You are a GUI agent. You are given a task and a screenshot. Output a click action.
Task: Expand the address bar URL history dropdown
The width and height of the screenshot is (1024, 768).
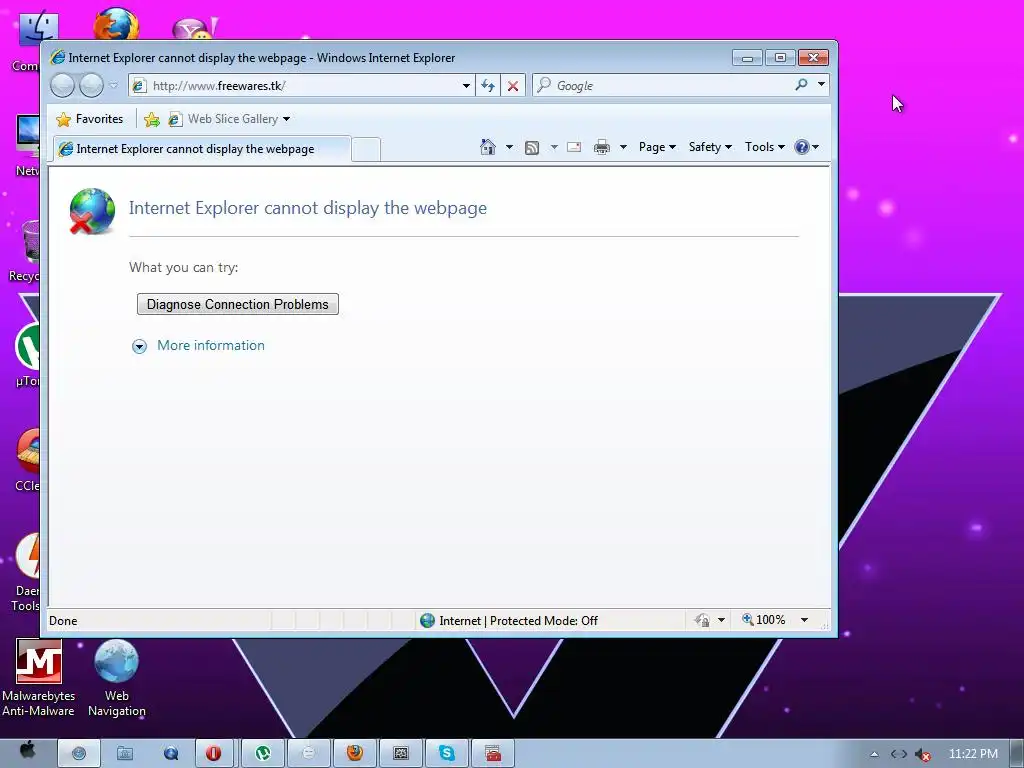pyautogui.click(x=466, y=86)
